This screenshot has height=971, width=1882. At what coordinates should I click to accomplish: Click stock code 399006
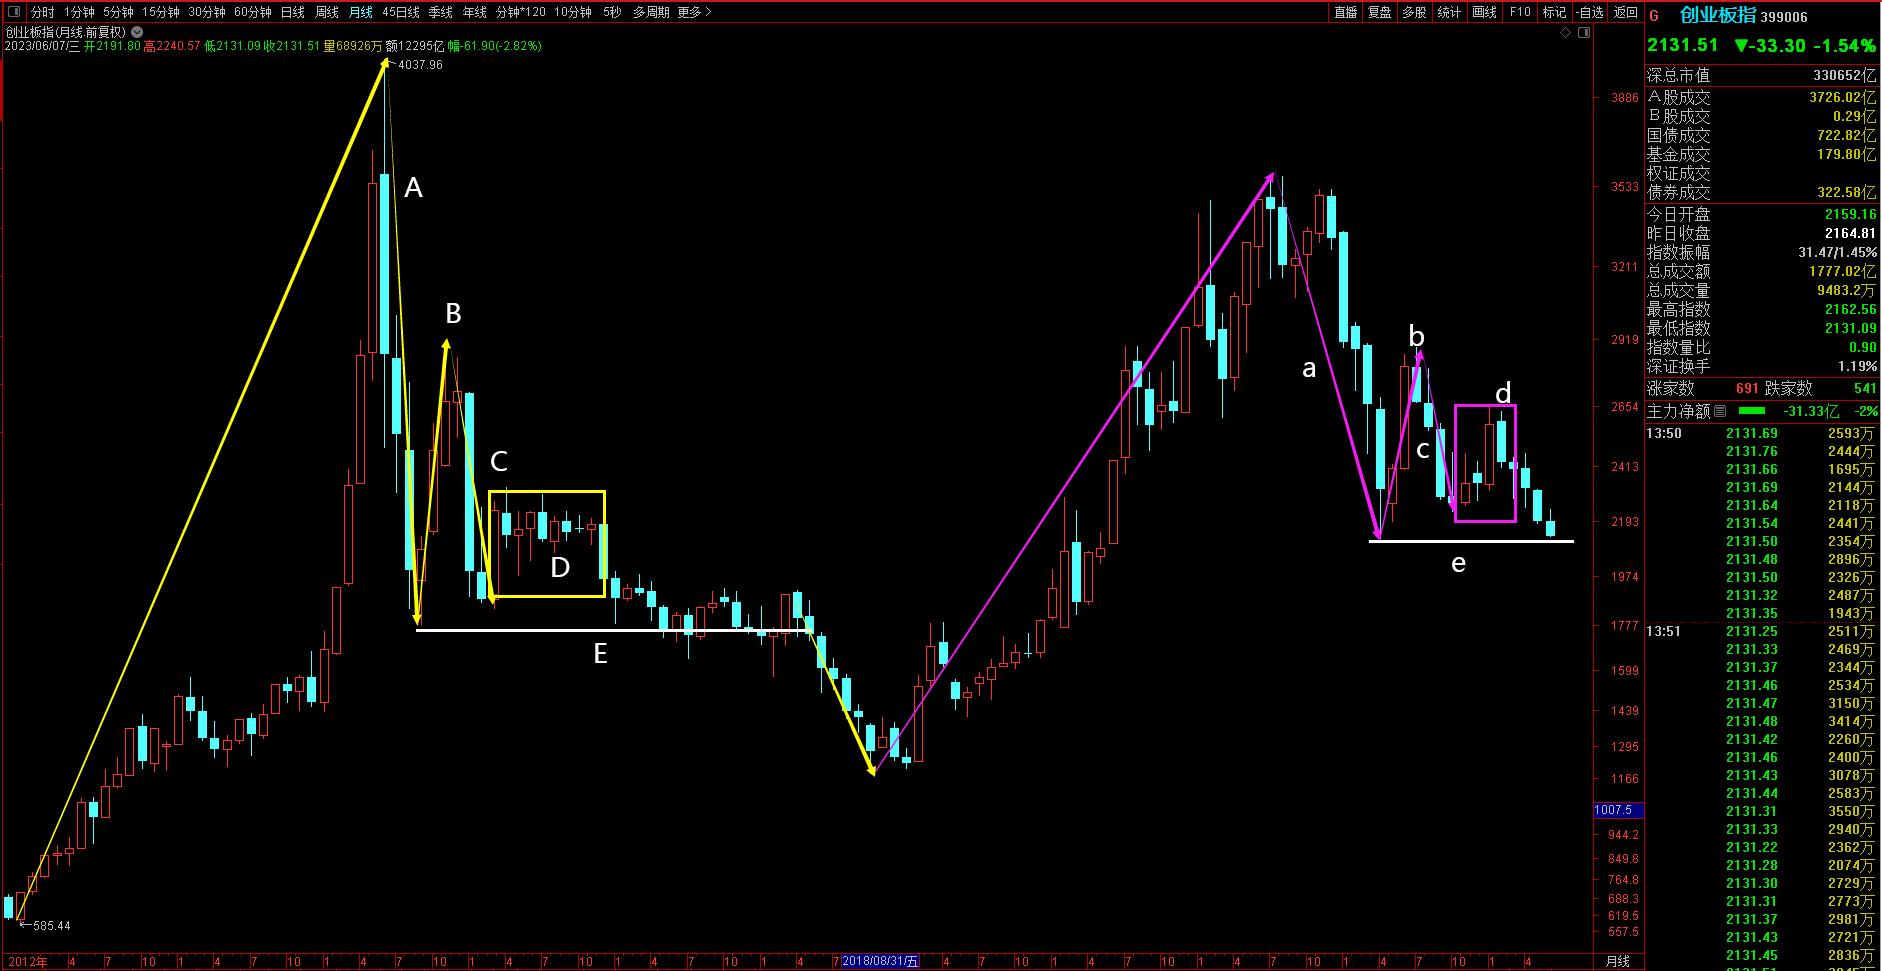click(1786, 16)
